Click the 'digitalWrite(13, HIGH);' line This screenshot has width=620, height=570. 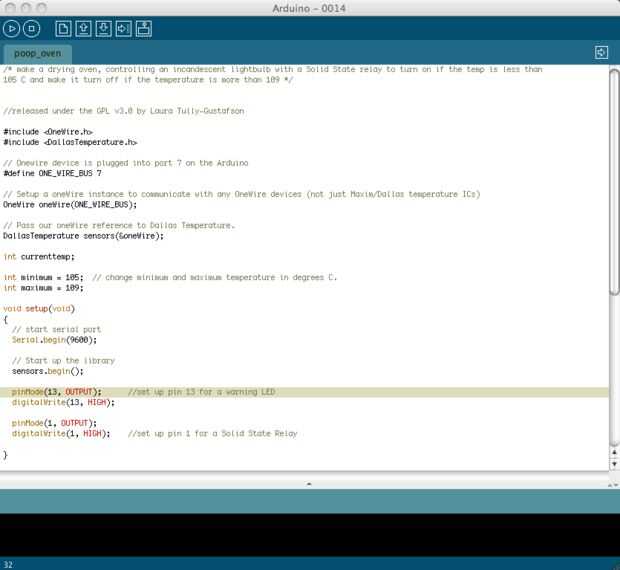[x=63, y=402]
